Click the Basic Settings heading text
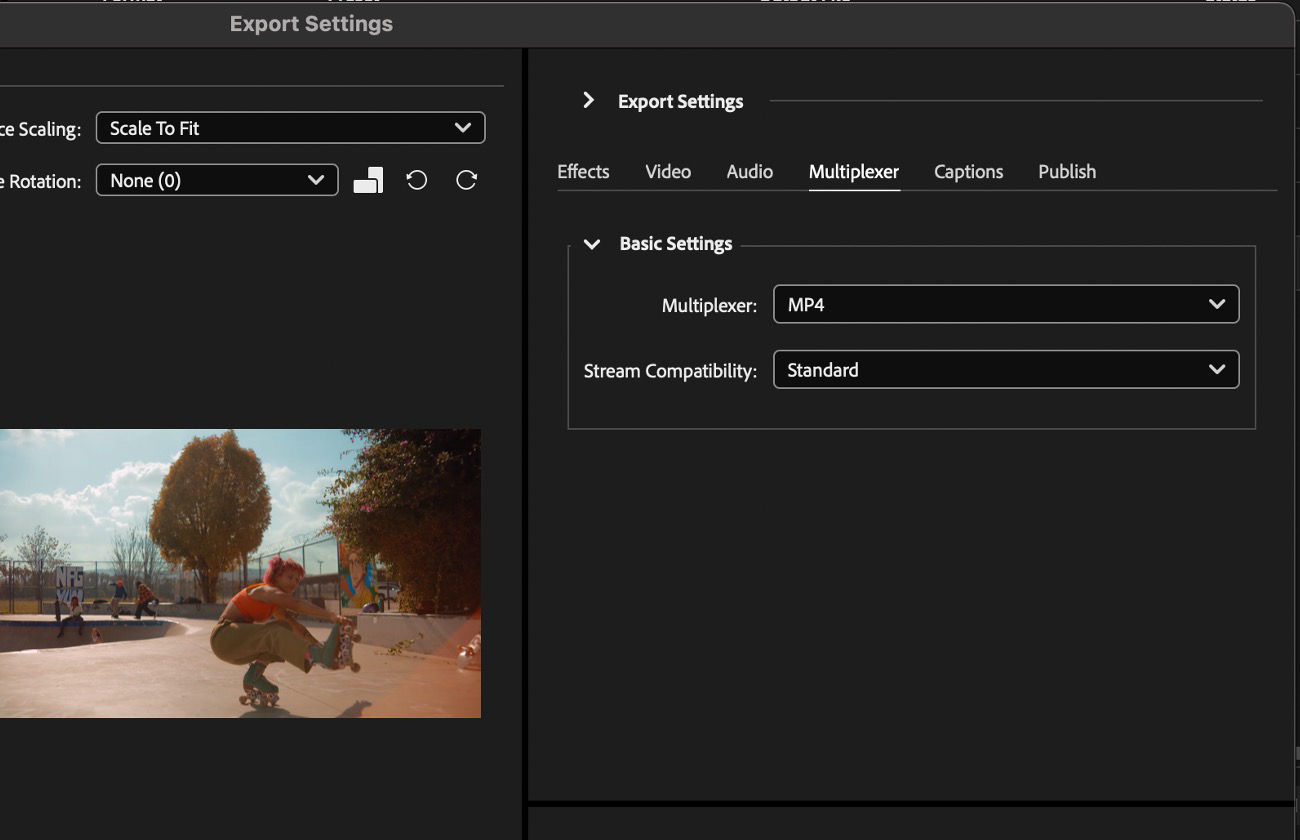 (676, 244)
